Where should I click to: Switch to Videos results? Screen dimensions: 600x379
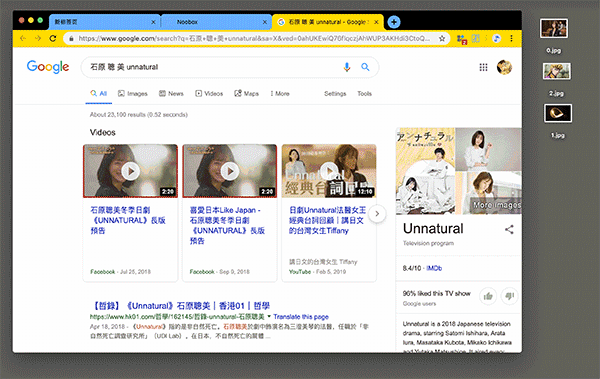(x=209, y=93)
